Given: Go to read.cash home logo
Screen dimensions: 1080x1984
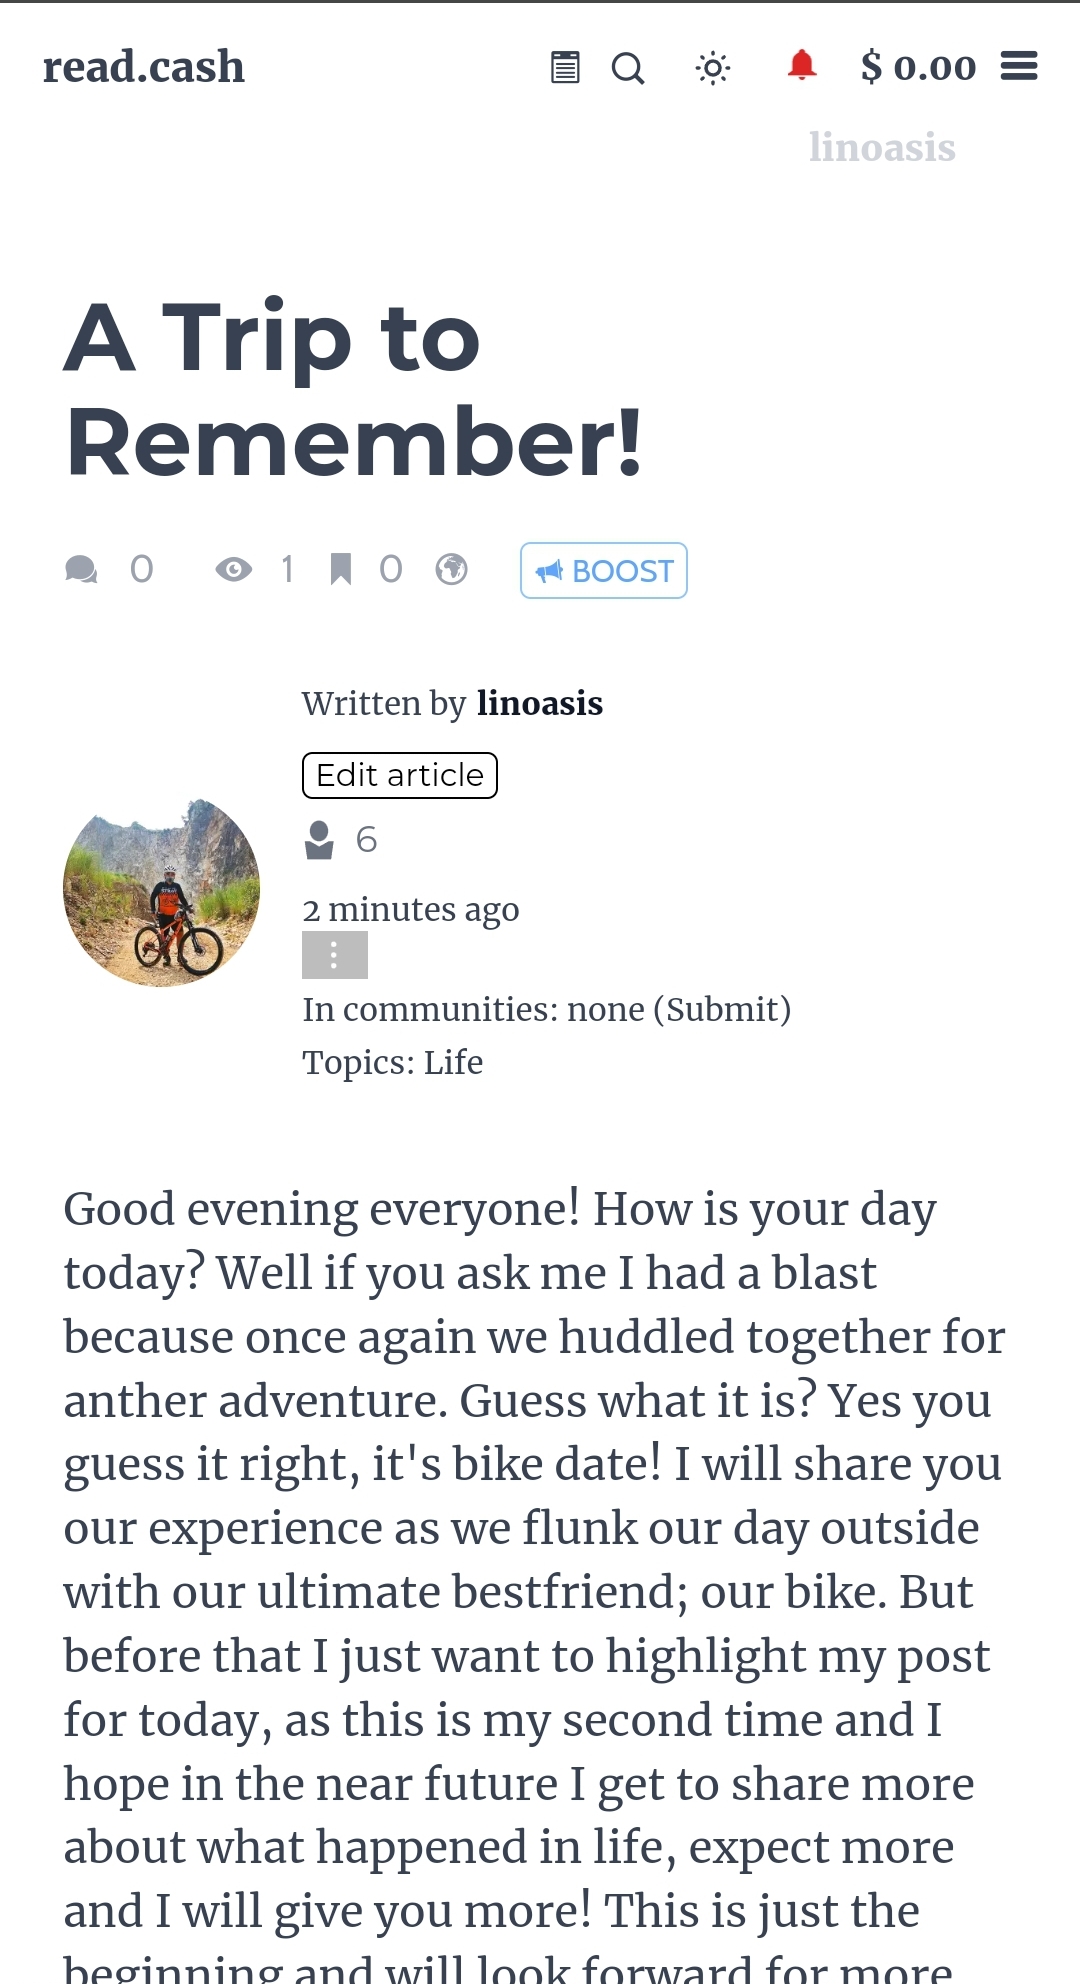Looking at the screenshot, I should (x=144, y=67).
